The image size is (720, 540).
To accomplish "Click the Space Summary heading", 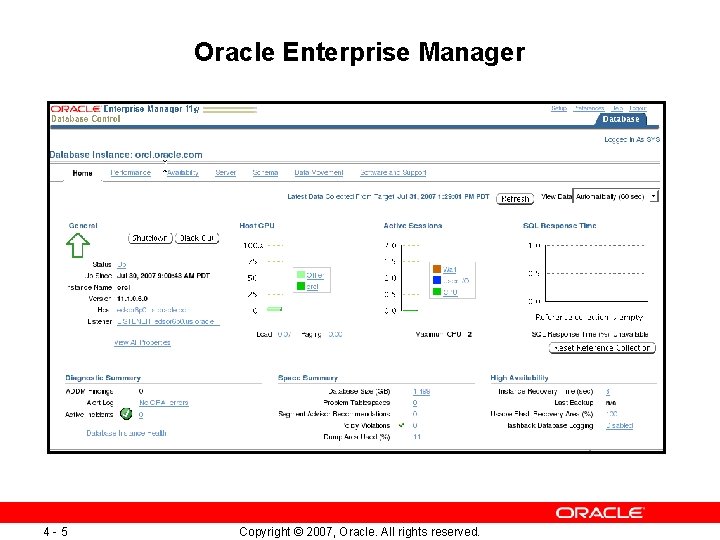I will click(308, 378).
